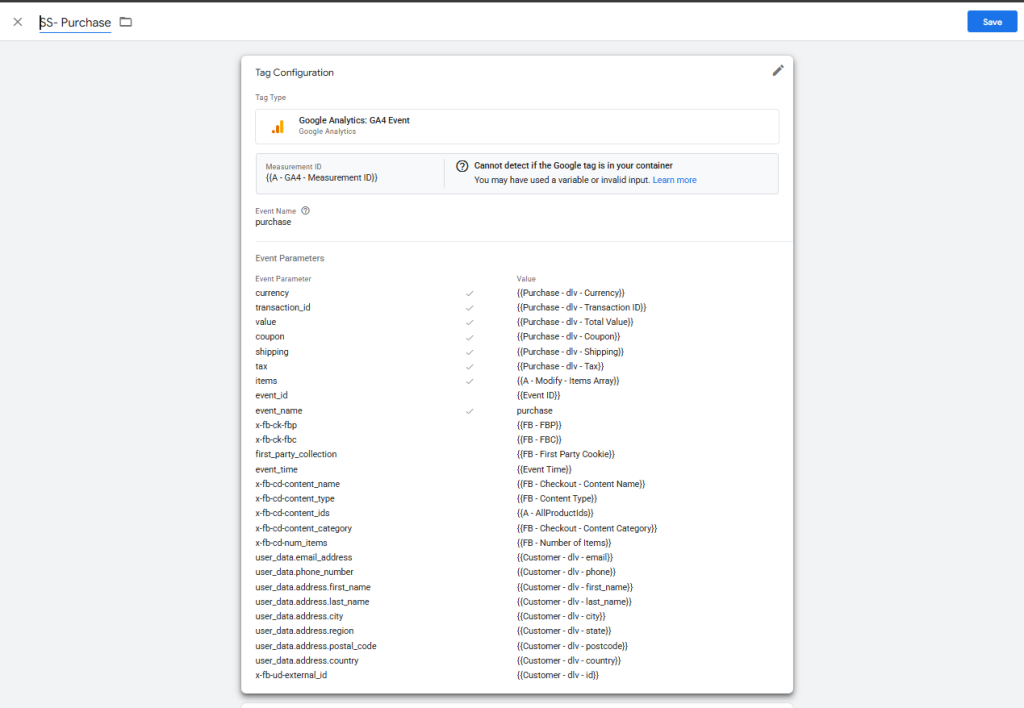This screenshot has height=708, width=1024.
Task: Click the pencil edit icon in Tag Configuration
Action: [x=778, y=71]
